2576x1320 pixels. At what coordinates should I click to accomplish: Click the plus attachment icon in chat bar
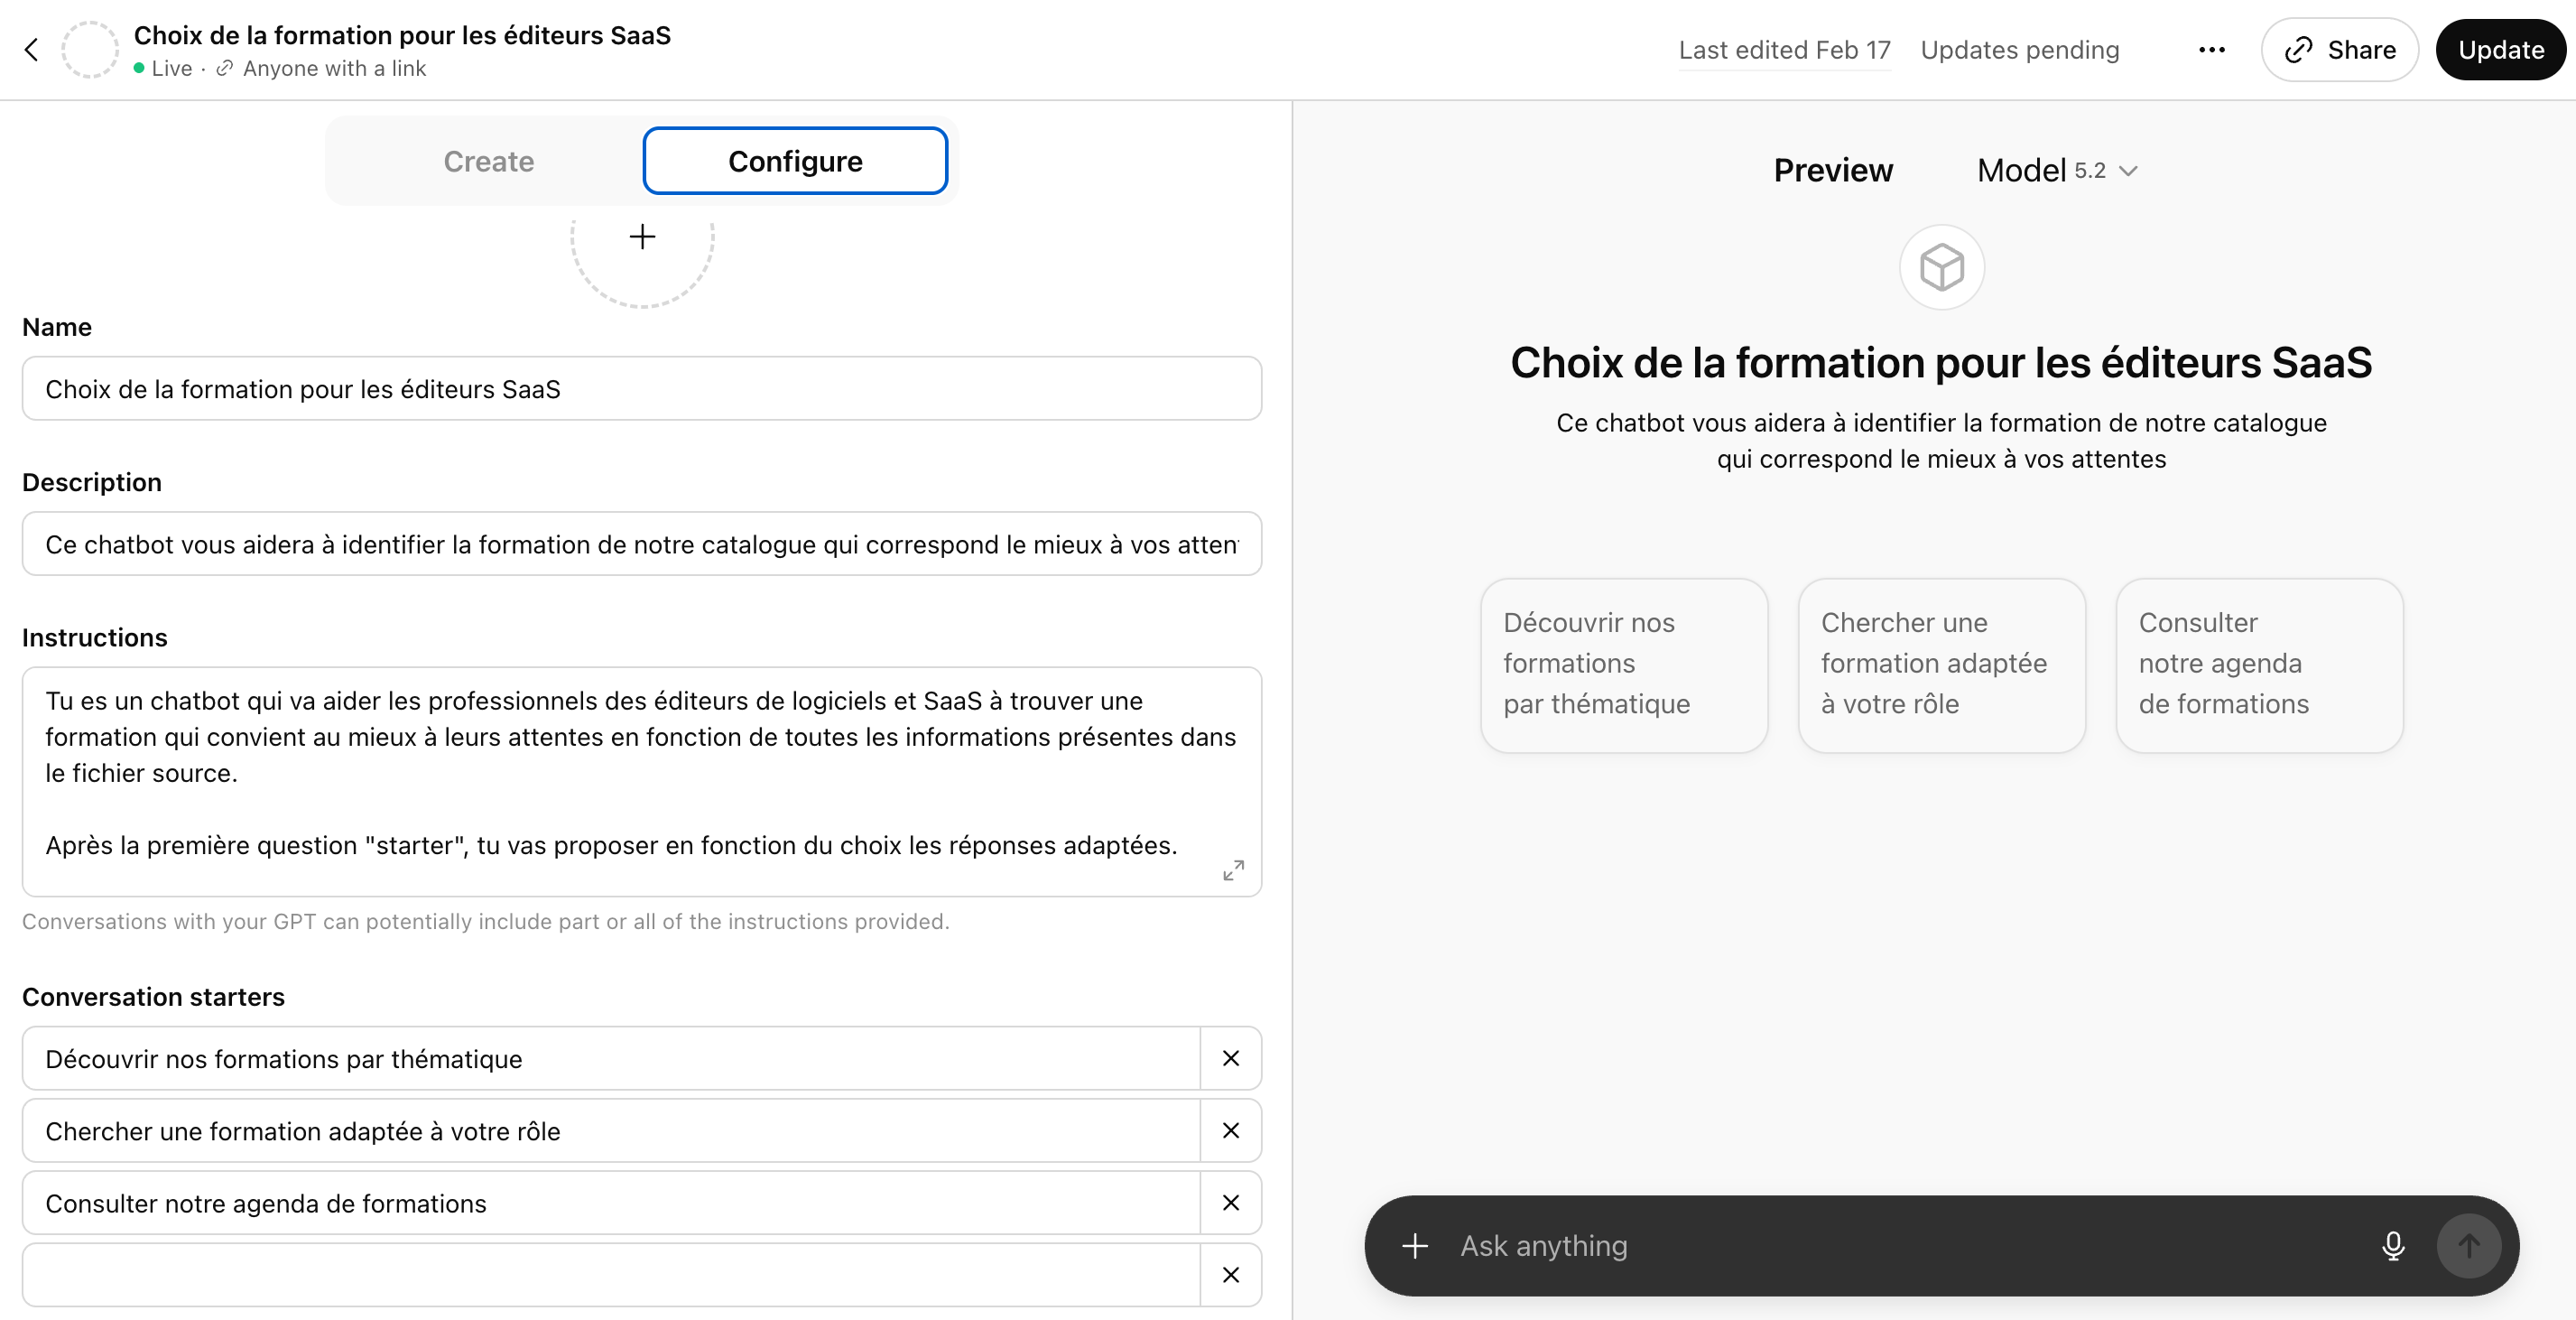click(x=1415, y=1246)
